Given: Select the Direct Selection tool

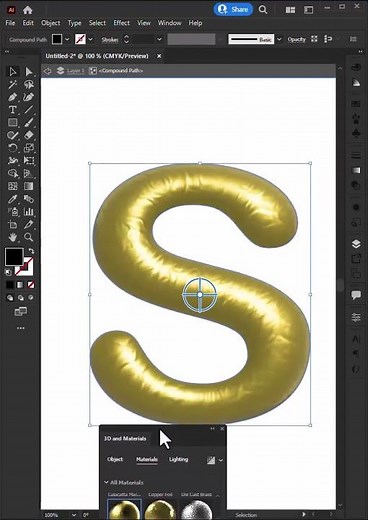Looking at the screenshot, I should pyautogui.click(x=29, y=72).
